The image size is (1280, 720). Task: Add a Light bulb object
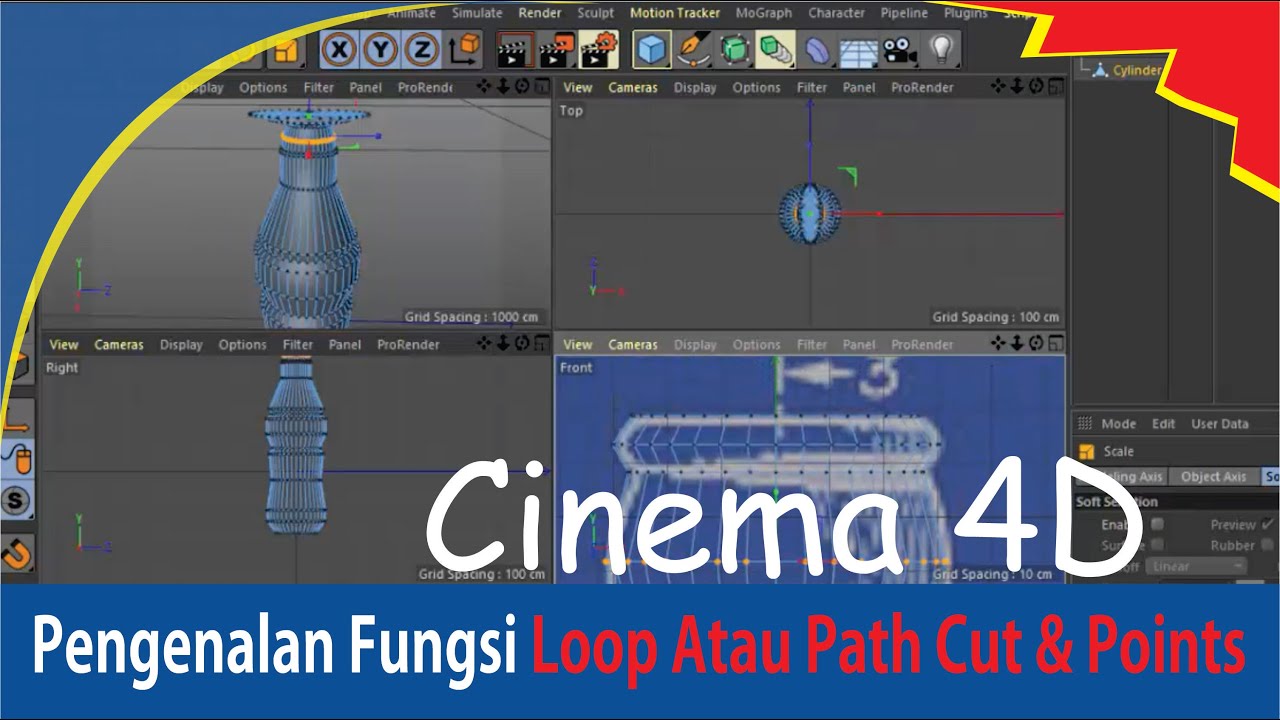(x=941, y=49)
